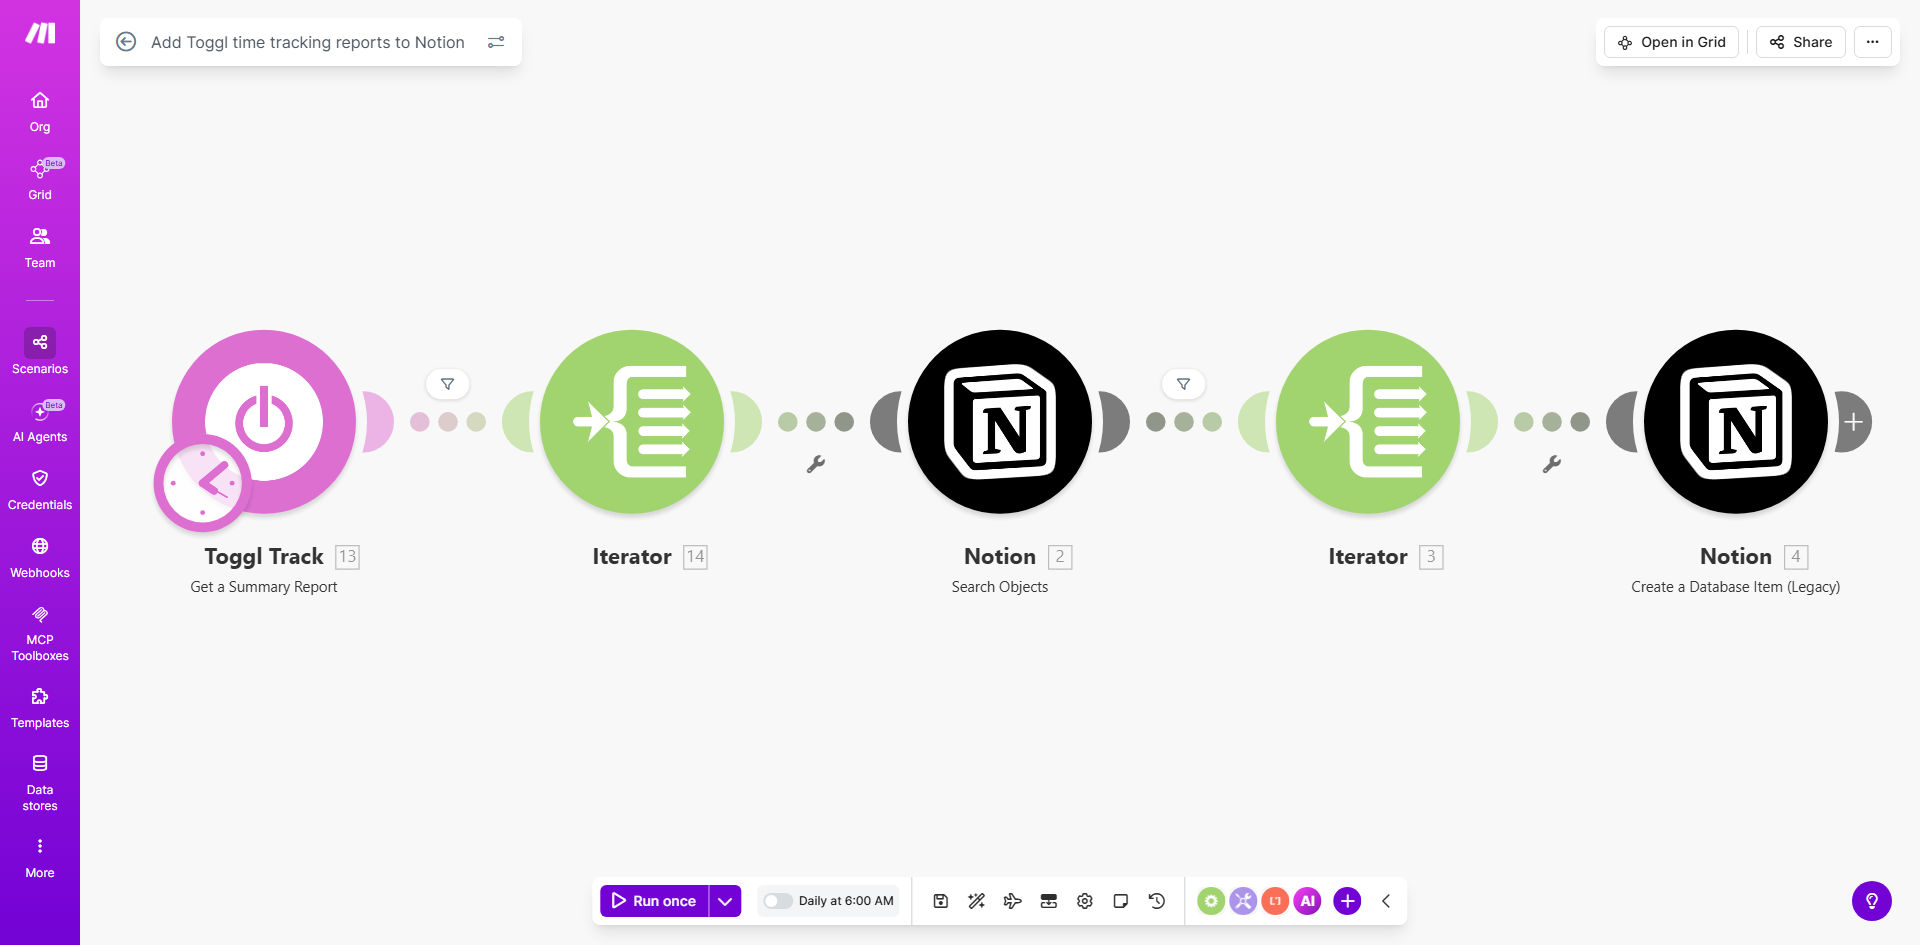Edit the scenario name Add Toggl time tracking reports
Image resolution: width=1920 pixels, height=945 pixels.
tap(308, 42)
